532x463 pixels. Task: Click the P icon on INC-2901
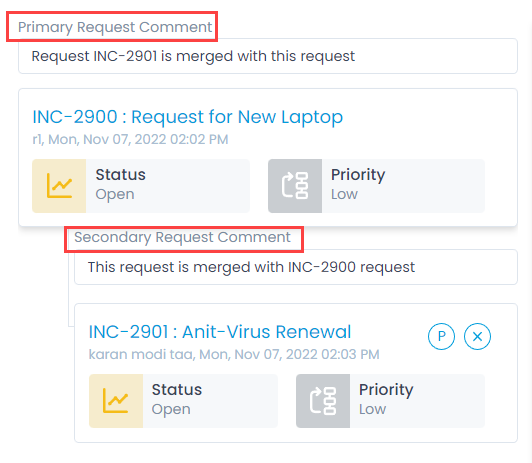point(441,336)
